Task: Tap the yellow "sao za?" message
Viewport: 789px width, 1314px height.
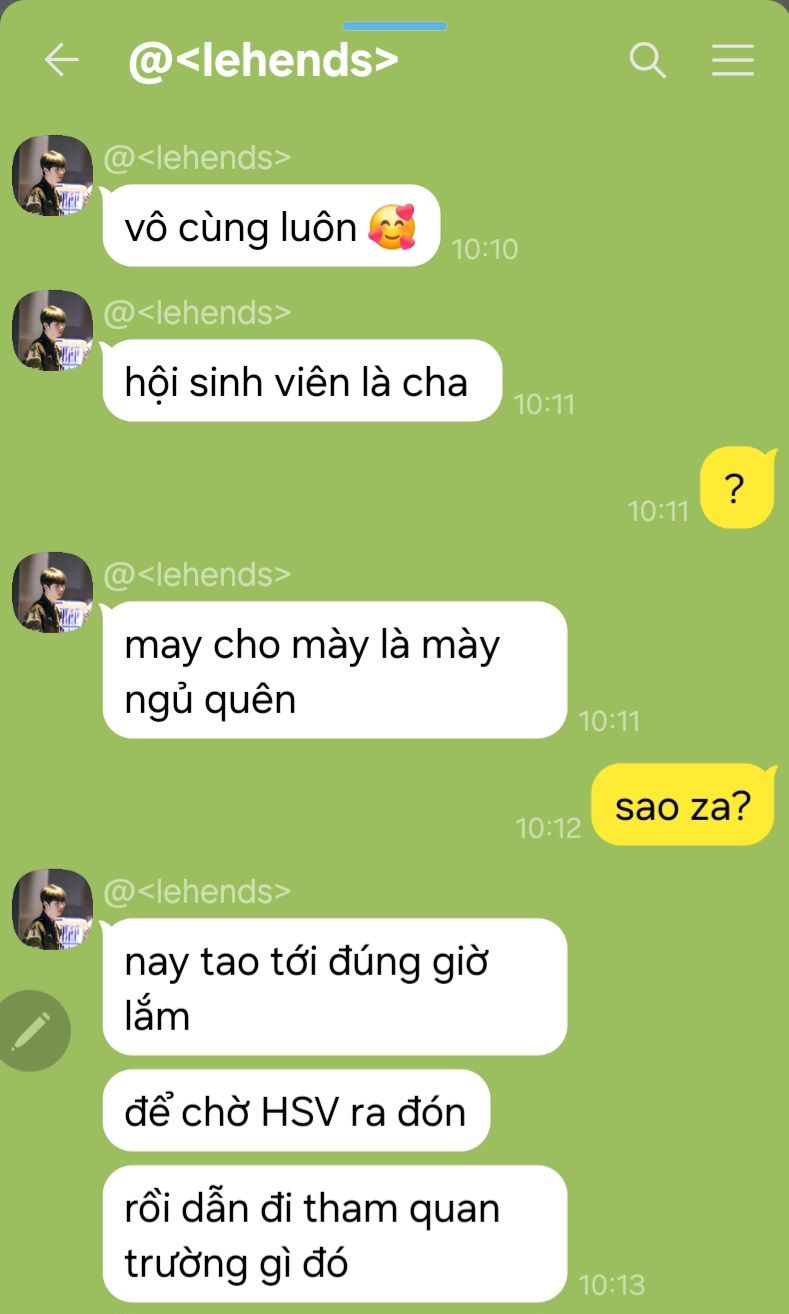Action: (x=683, y=805)
